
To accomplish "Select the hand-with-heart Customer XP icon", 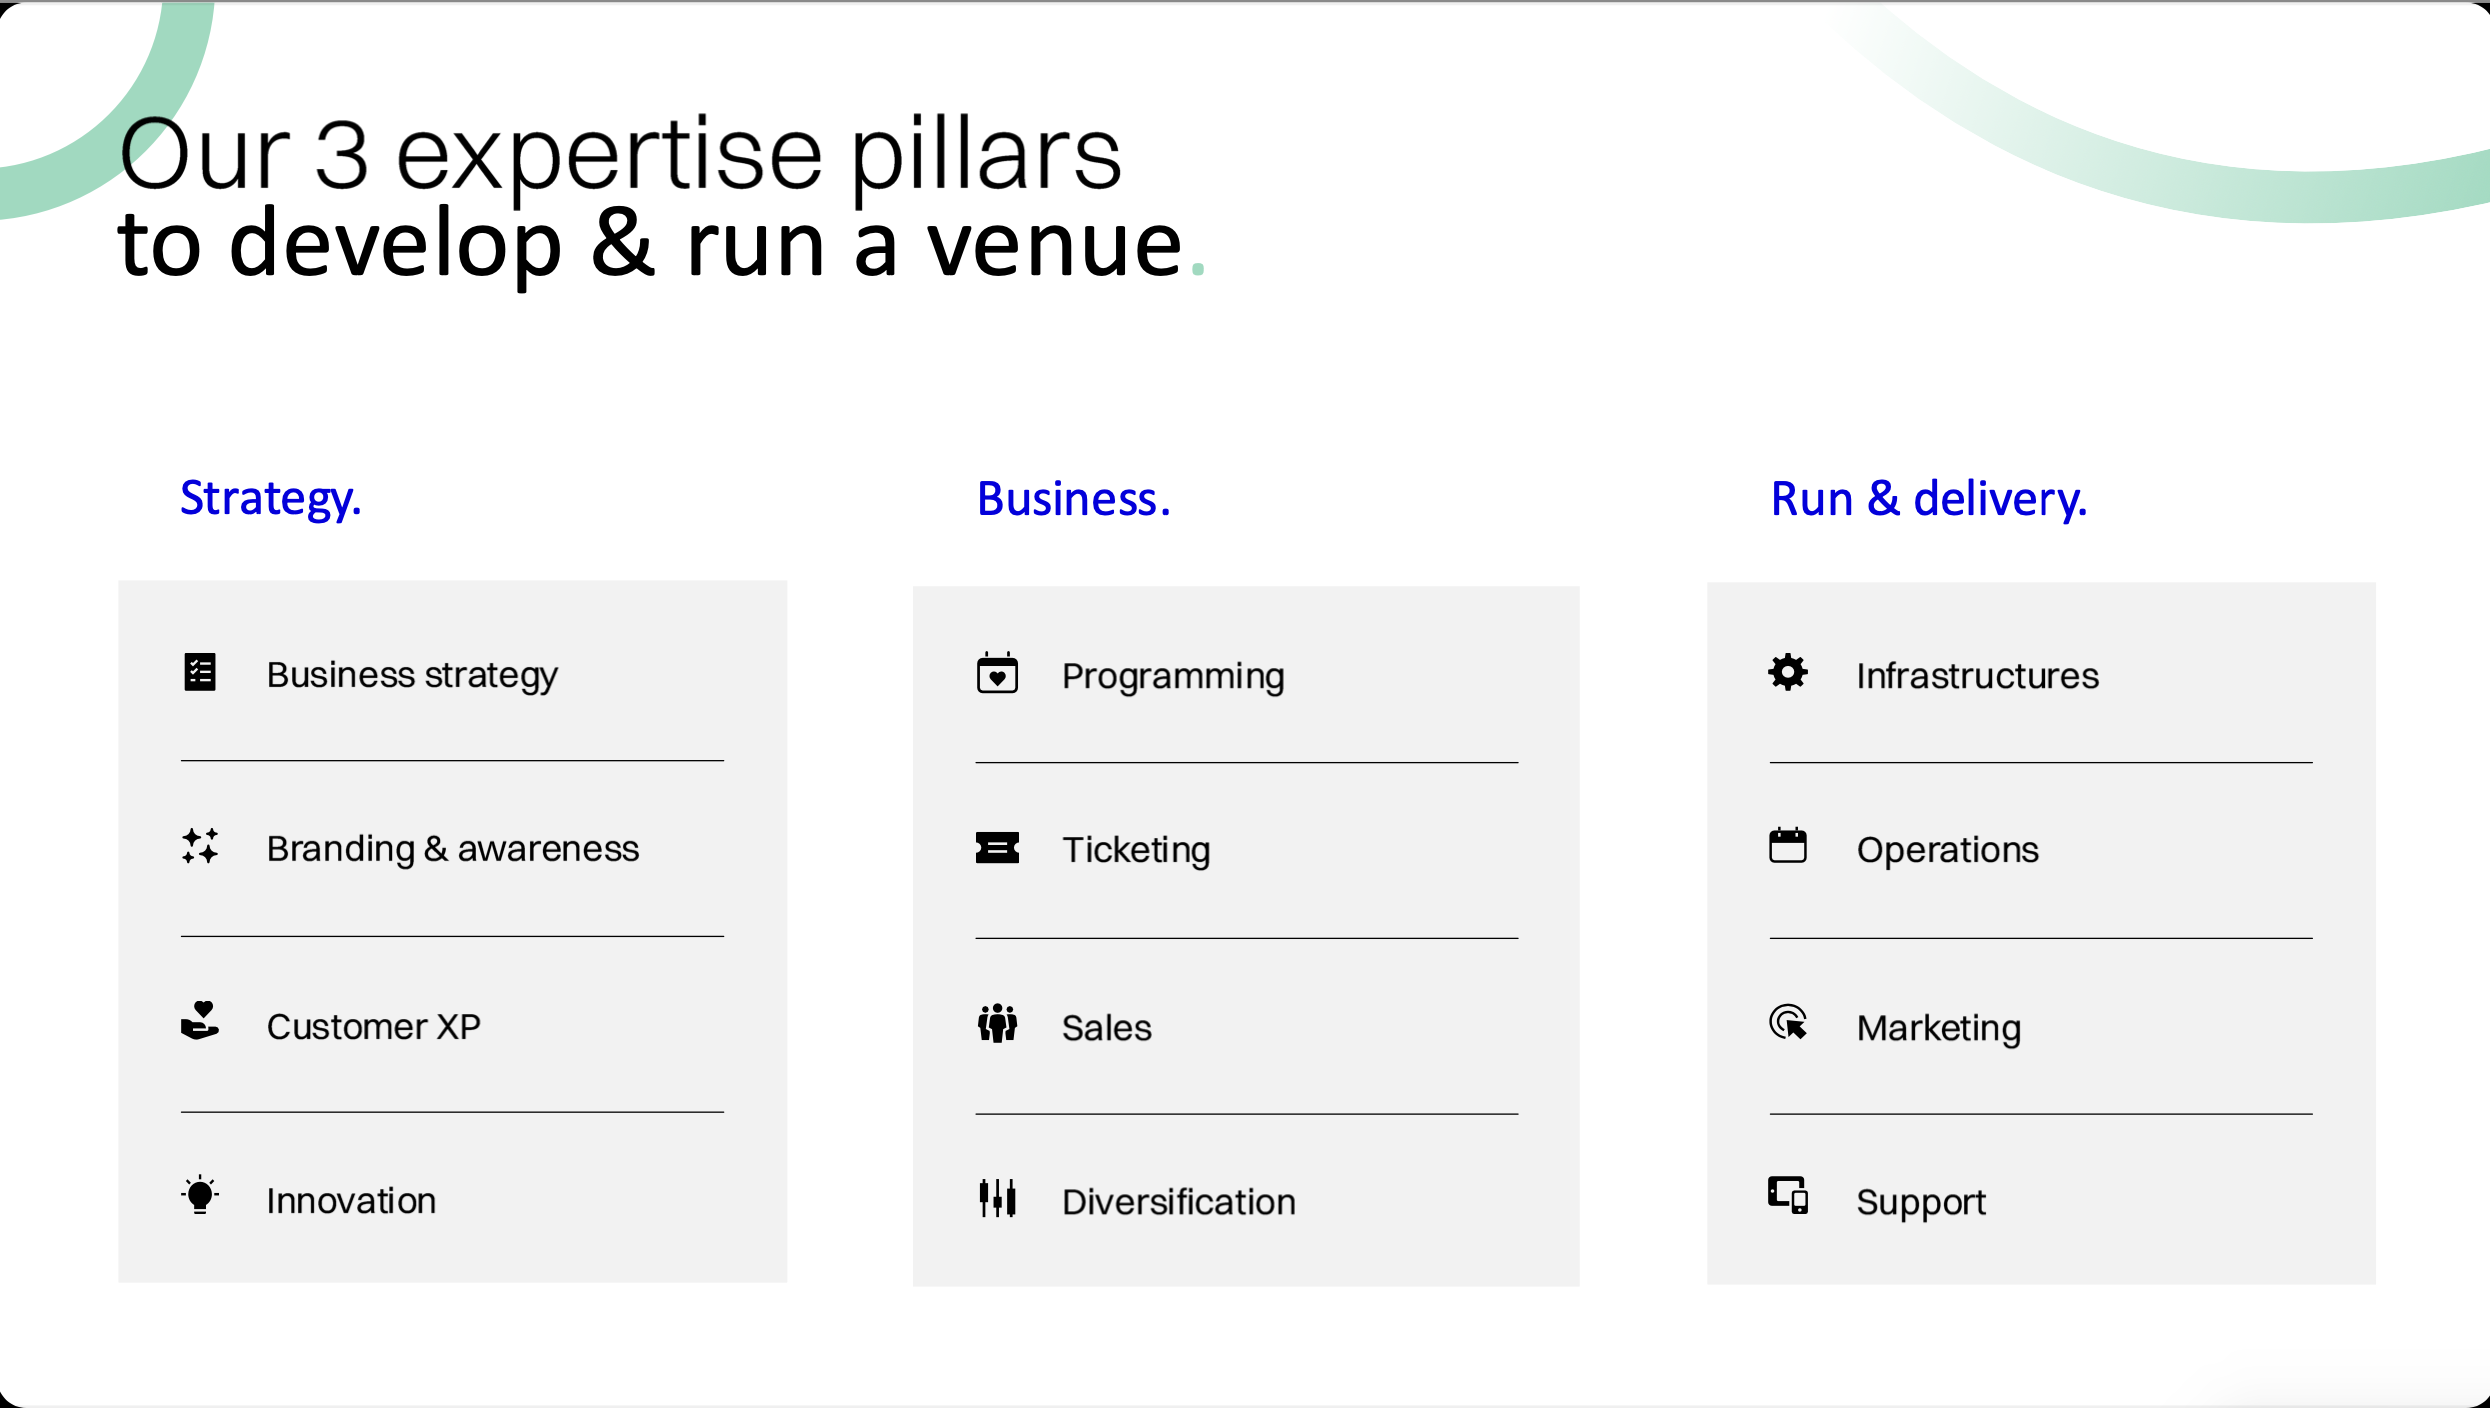I will [200, 1021].
